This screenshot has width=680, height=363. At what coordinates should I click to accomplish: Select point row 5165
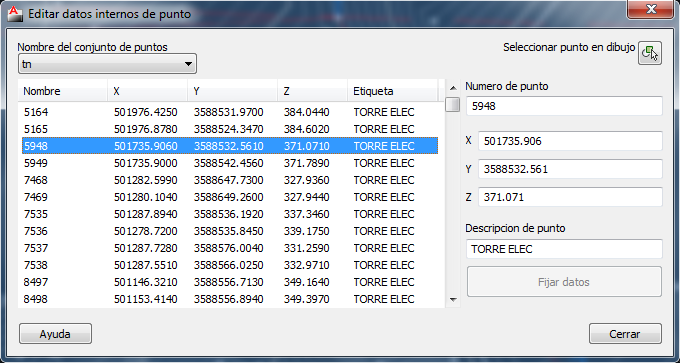click(230, 129)
